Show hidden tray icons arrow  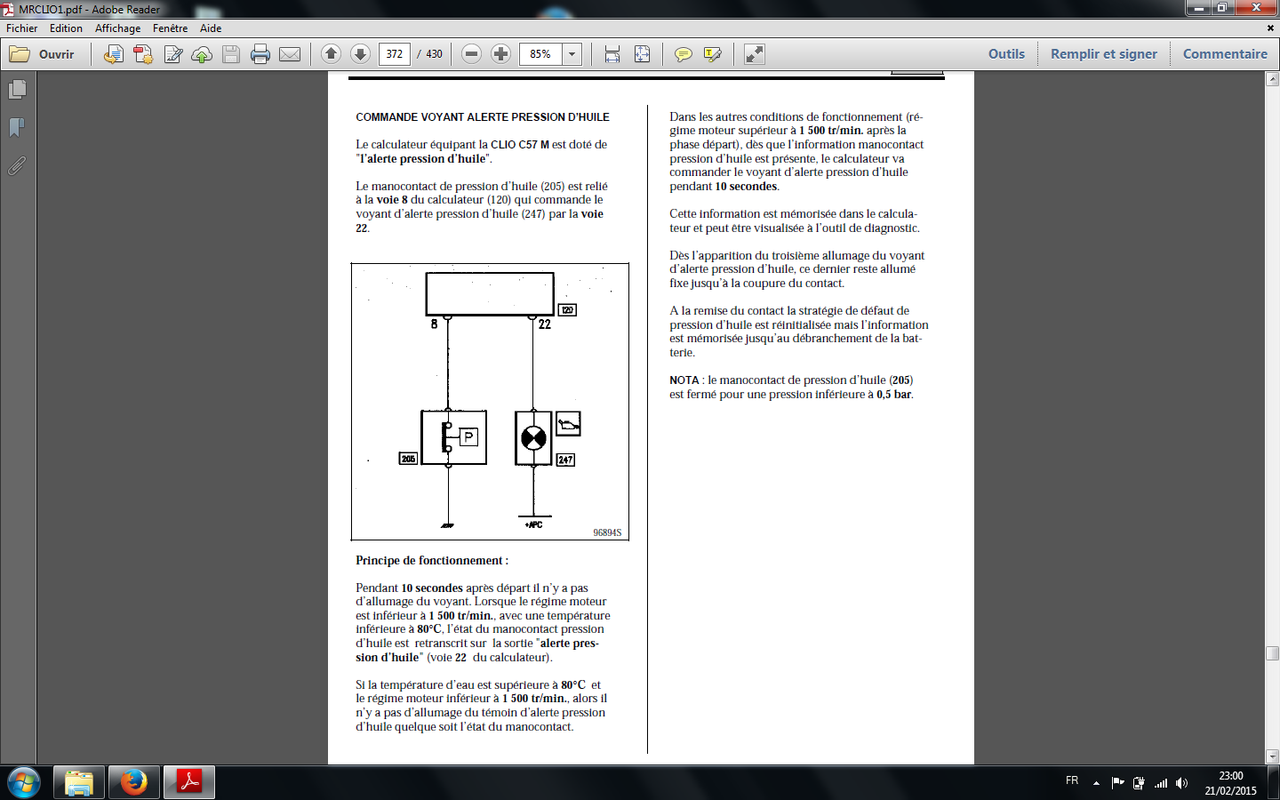click(x=1096, y=782)
